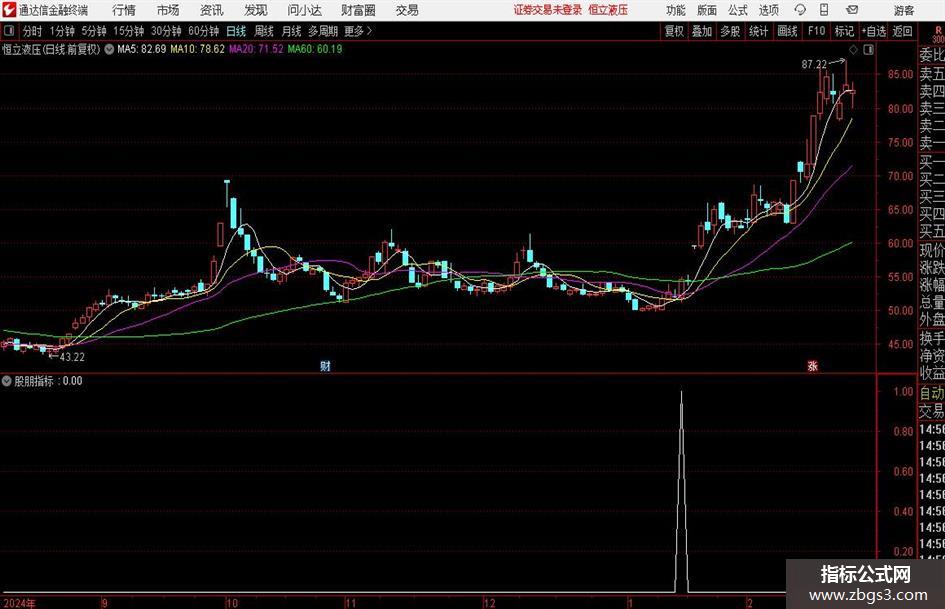Click the 涨 marker on the chart
Screen dimensions: 945x609
tap(812, 365)
